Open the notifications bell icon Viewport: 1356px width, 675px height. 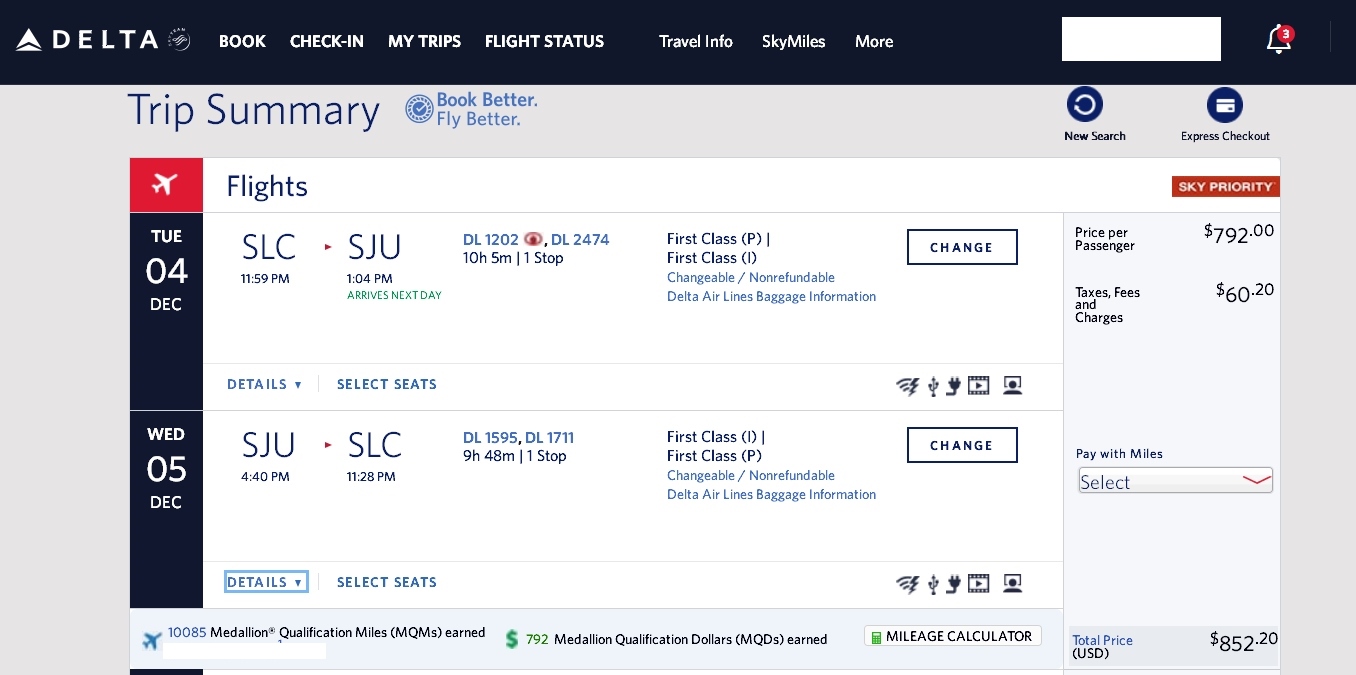click(x=1279, y=40)
